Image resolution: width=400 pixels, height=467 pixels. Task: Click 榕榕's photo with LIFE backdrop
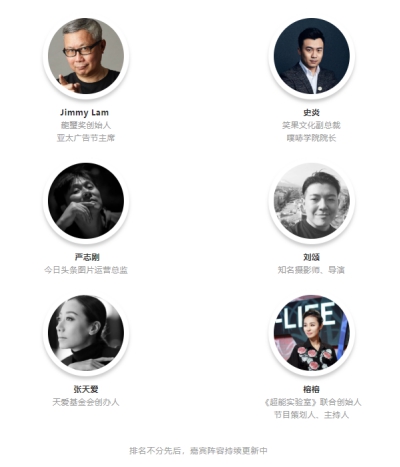pyautogui.click(x=312, y=333)
